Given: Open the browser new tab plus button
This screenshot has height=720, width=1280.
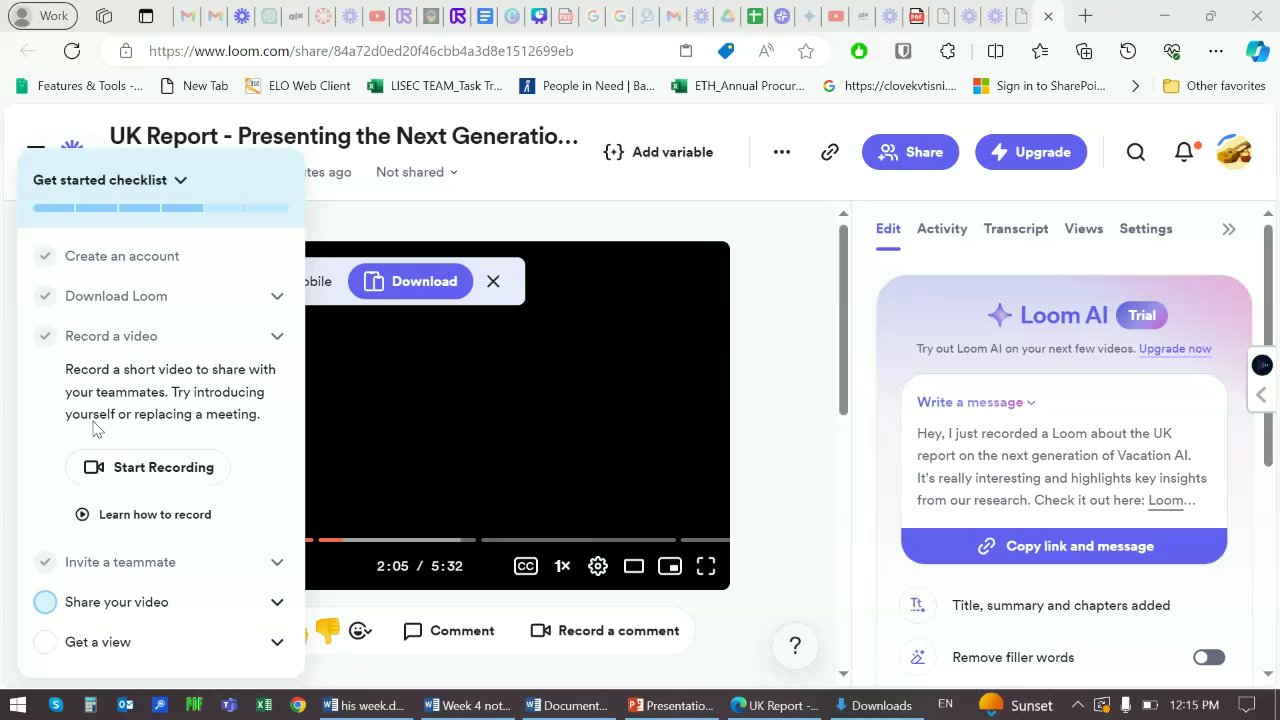Looking at the screenshot, I should coord(1085,16).
